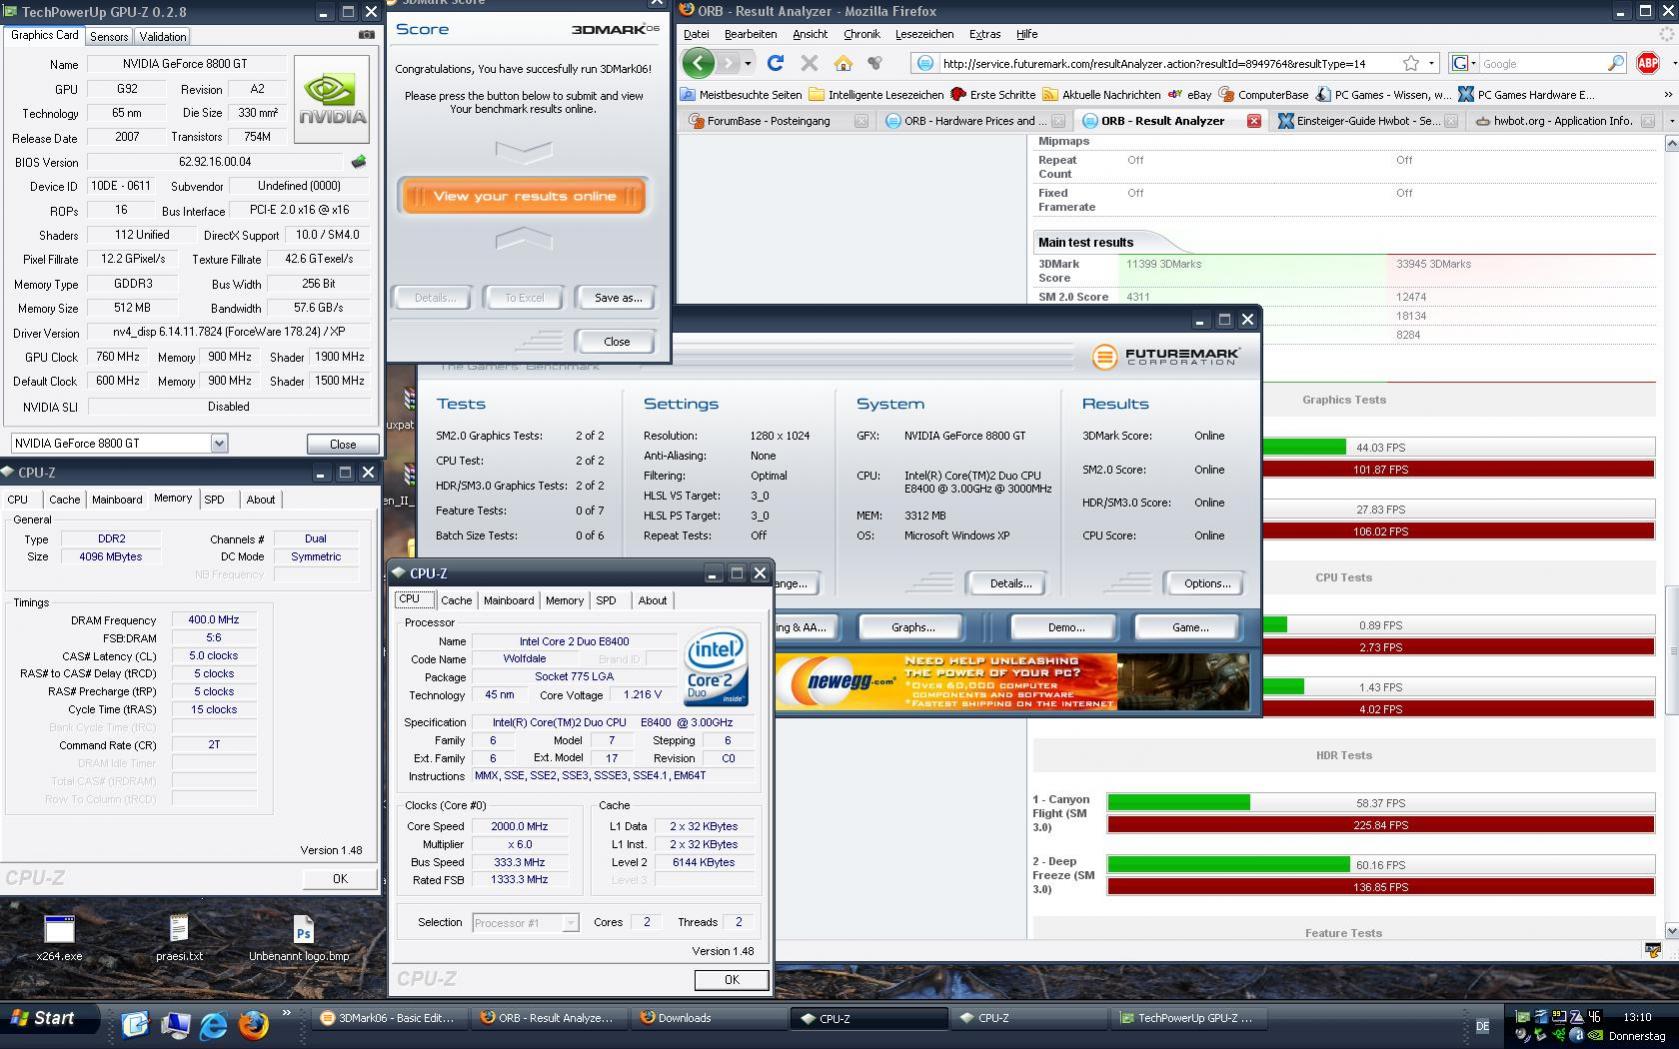This screenshot has width=1679, height=1049.
Task: Expand the address bar URL history dropdown
Action: click(x=1431, y=63)
